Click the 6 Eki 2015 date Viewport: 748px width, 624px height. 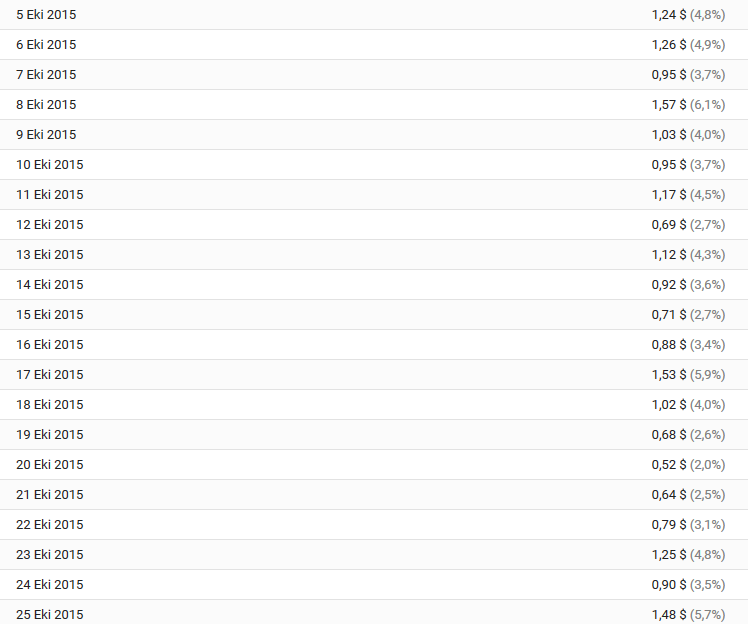(x=46, y=45)
